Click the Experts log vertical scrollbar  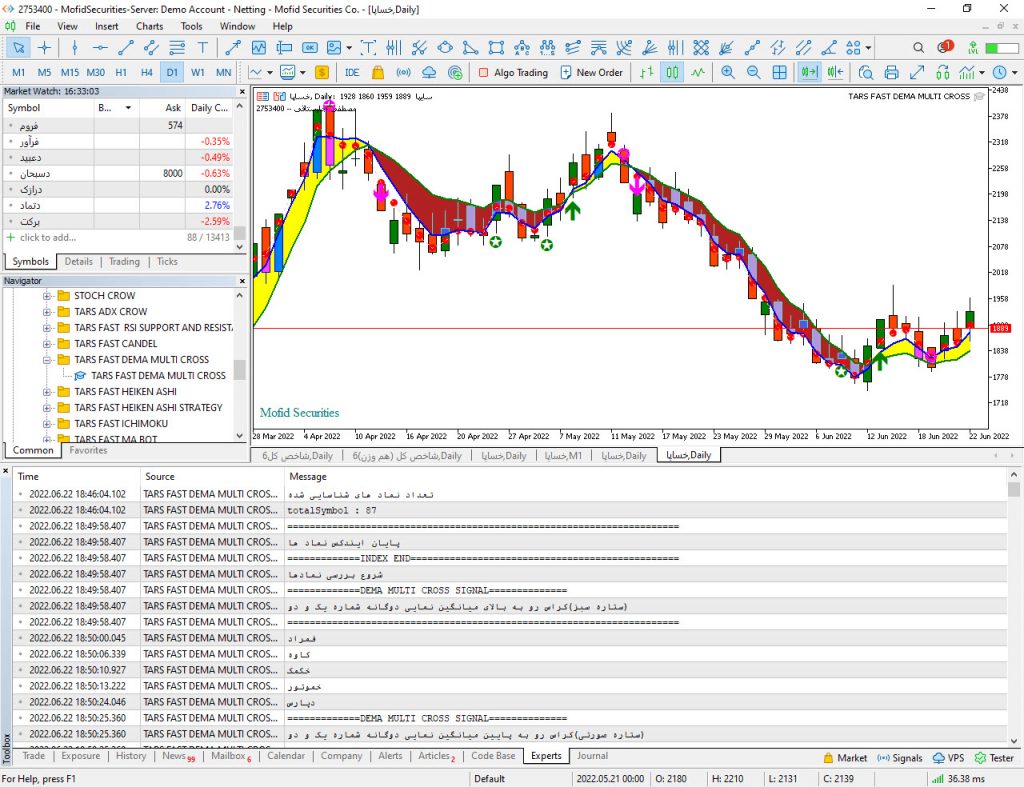point(1014,607)
